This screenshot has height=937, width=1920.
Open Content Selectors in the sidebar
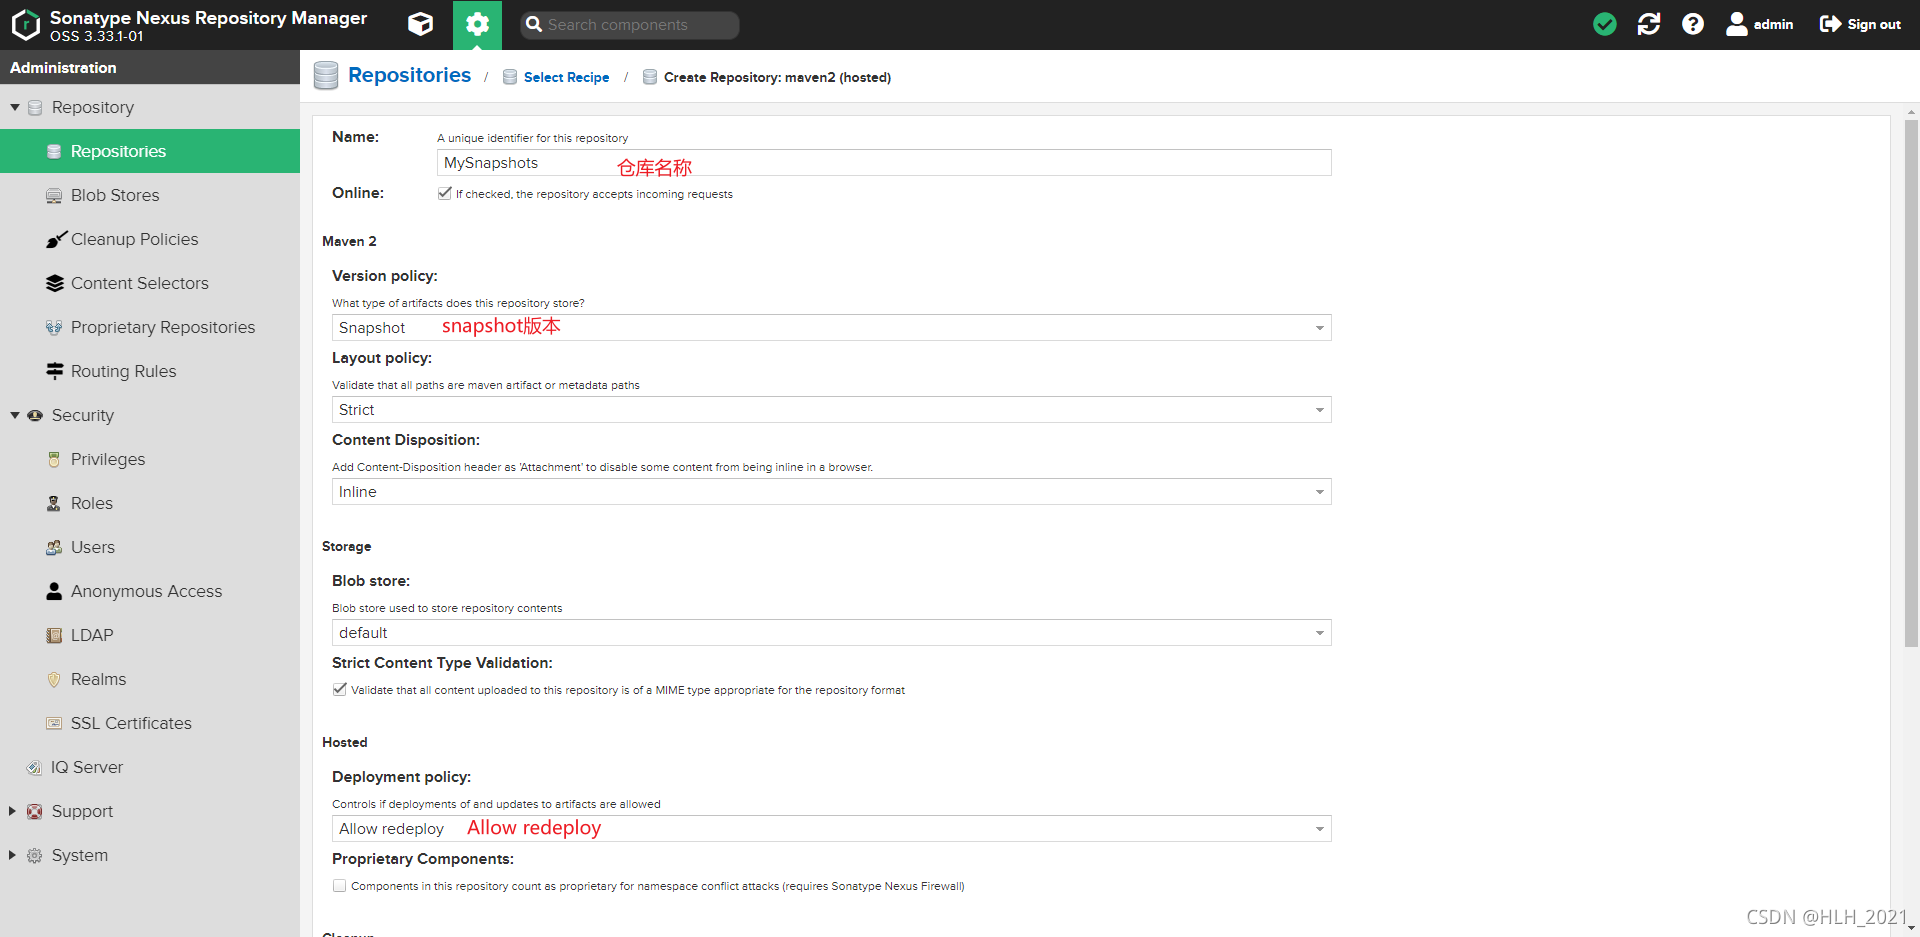150,283
